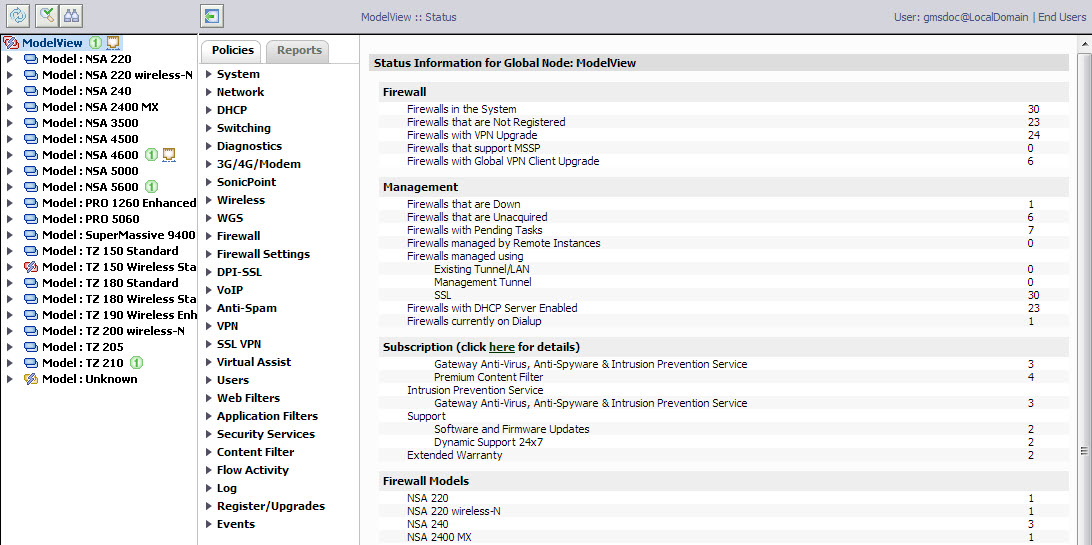Click the green badge beside ModelView
This screenshot has width=1092, height=545.
point(95,43)
